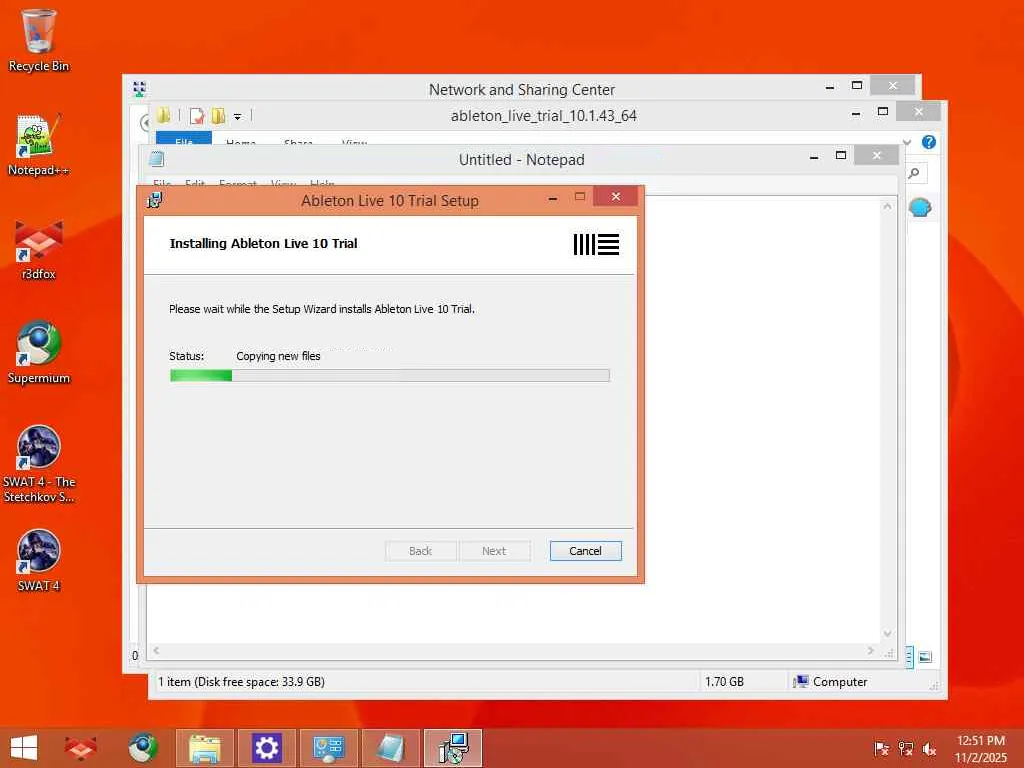The width and height of the screenshot is (1024, 768).
Task: Maximize the Untitled - Notepad window
Action: [841, 155]
